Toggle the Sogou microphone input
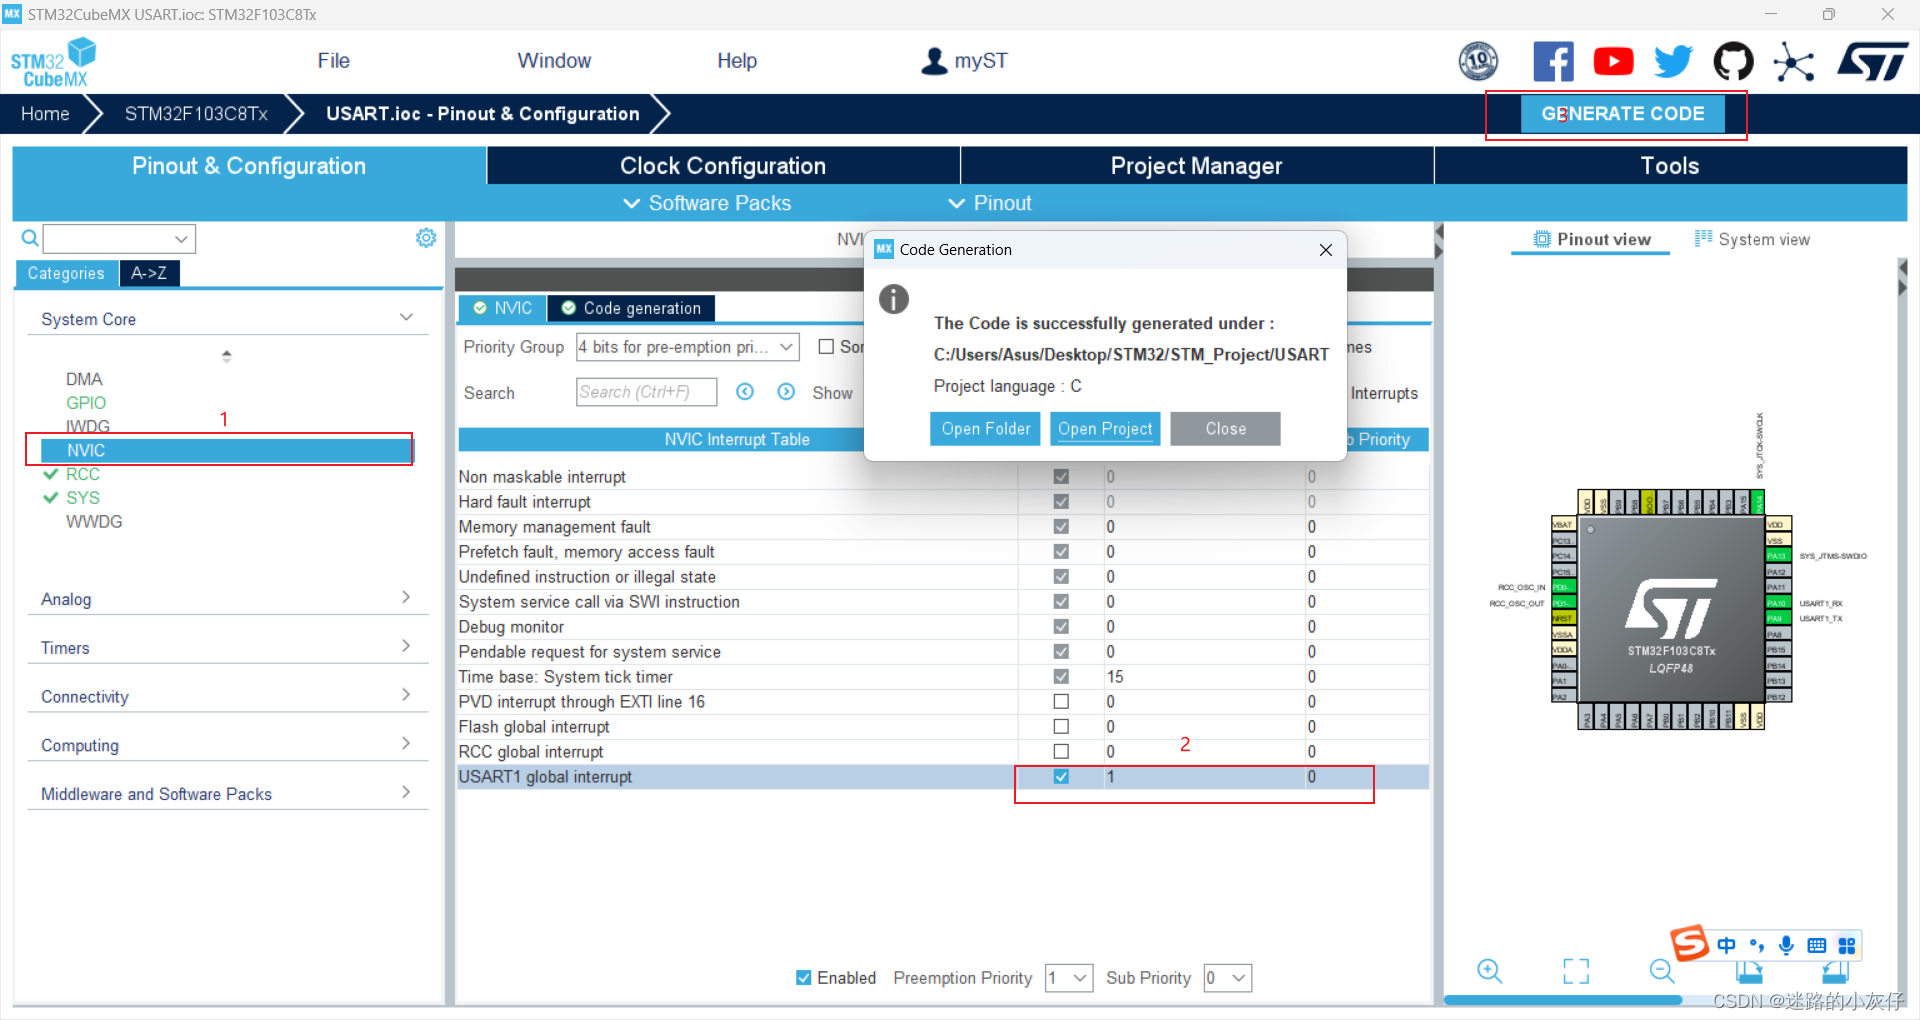This screenshot has height=1020, width=1920. pos(1787,945)
